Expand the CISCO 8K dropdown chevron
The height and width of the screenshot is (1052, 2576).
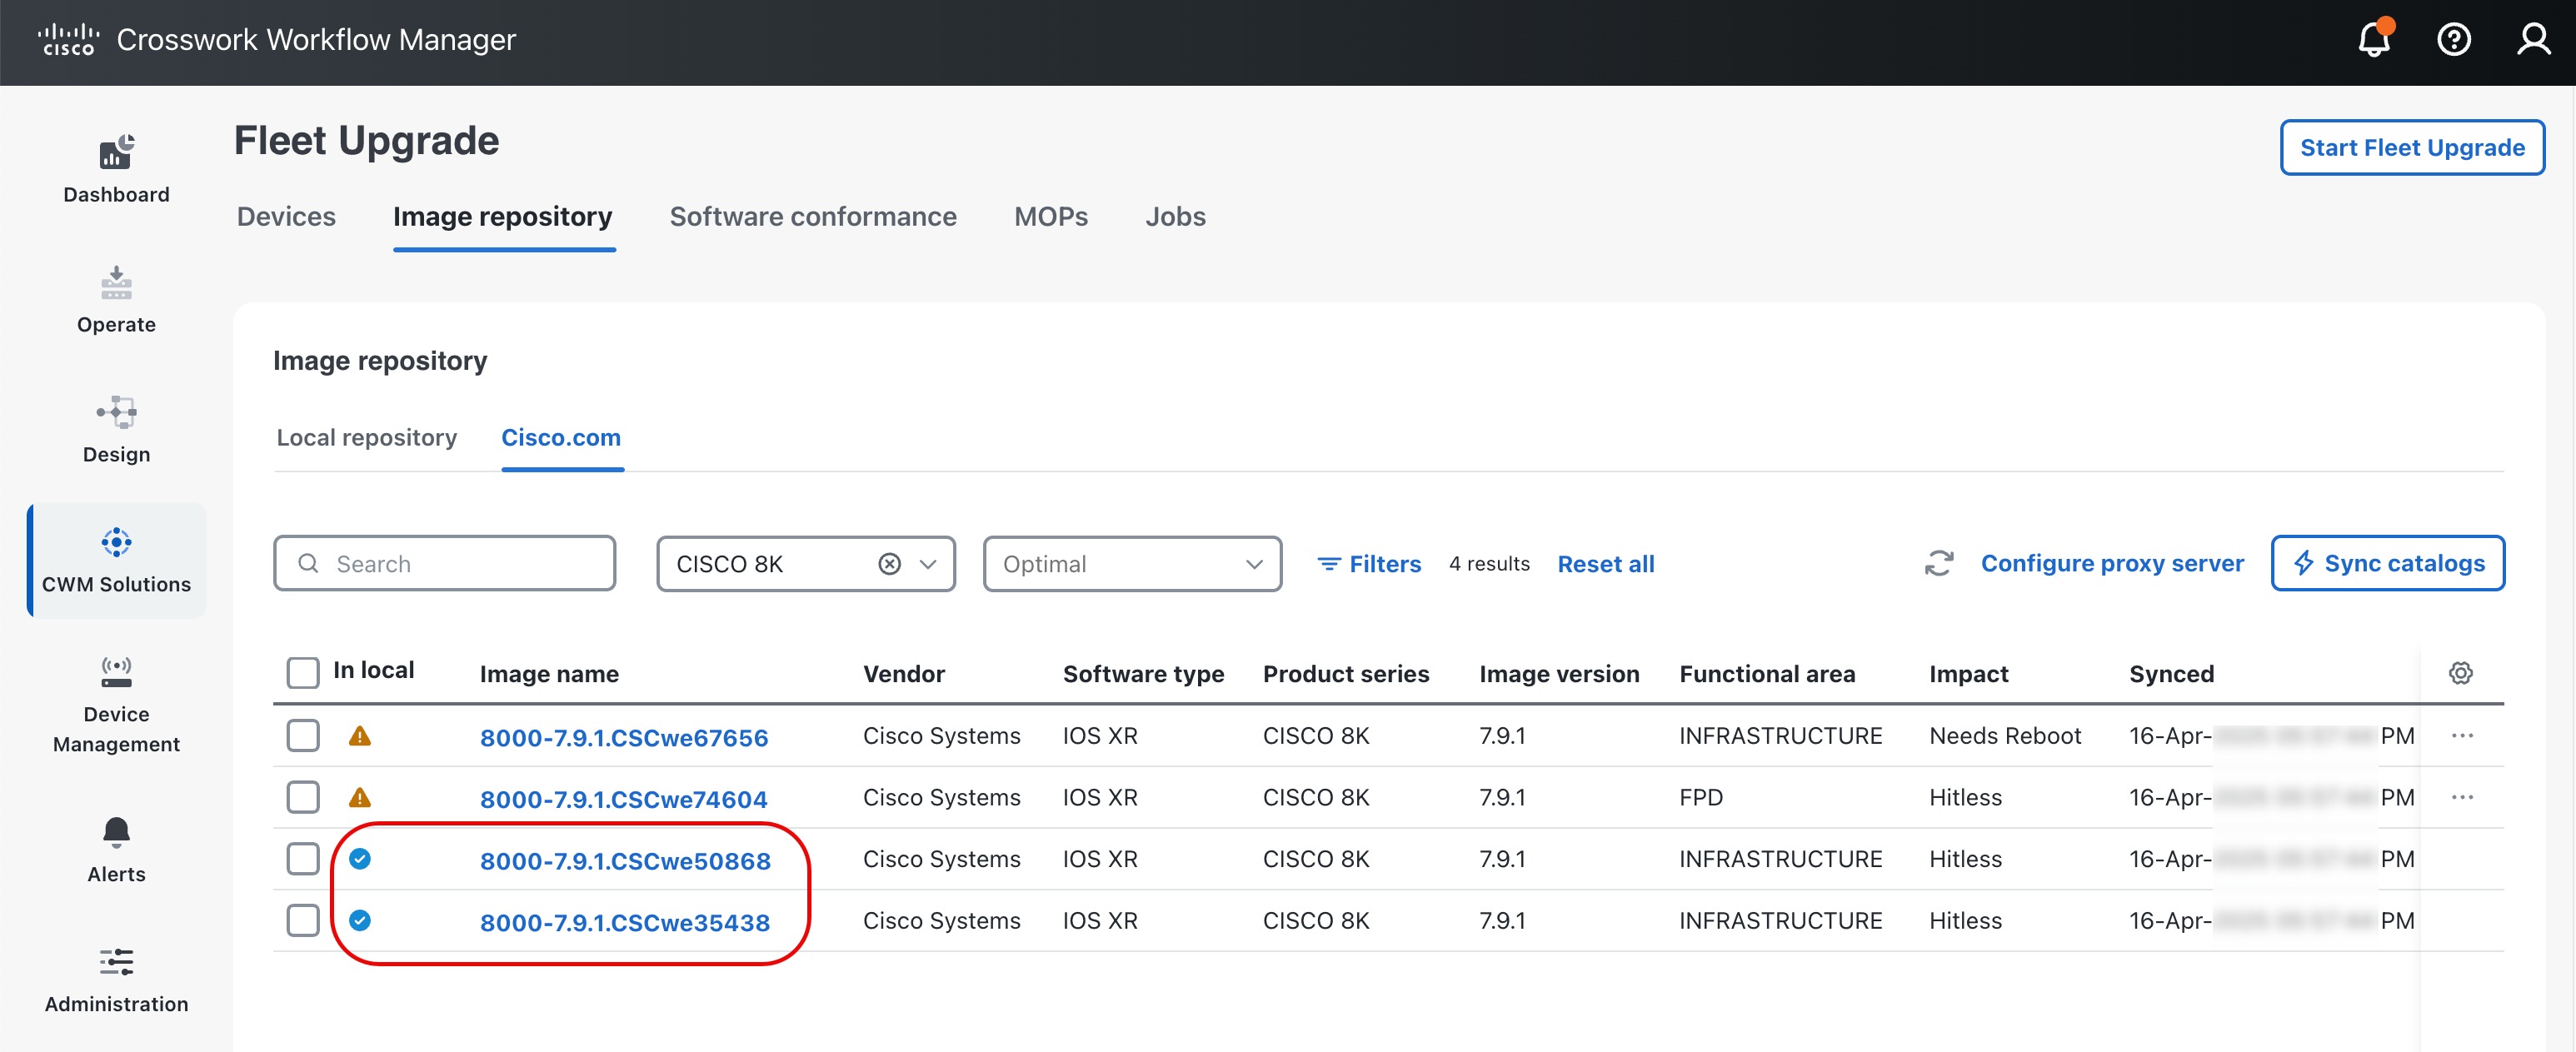pos(928,564)
